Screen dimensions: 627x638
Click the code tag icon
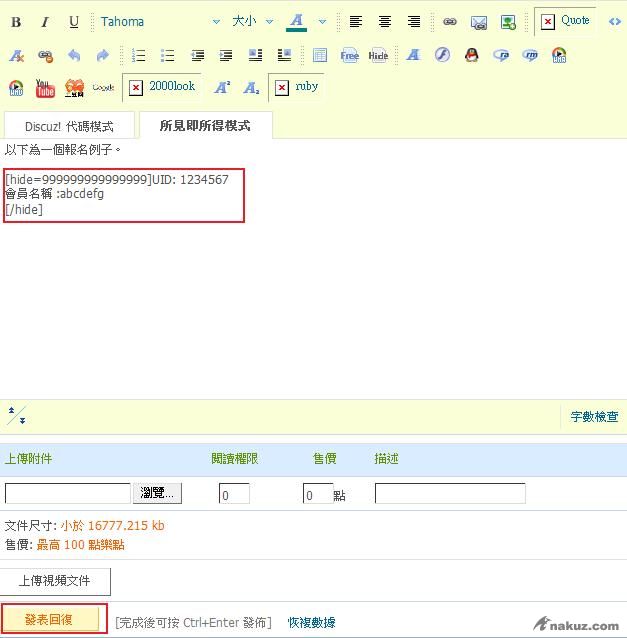(x=614, y=22)
